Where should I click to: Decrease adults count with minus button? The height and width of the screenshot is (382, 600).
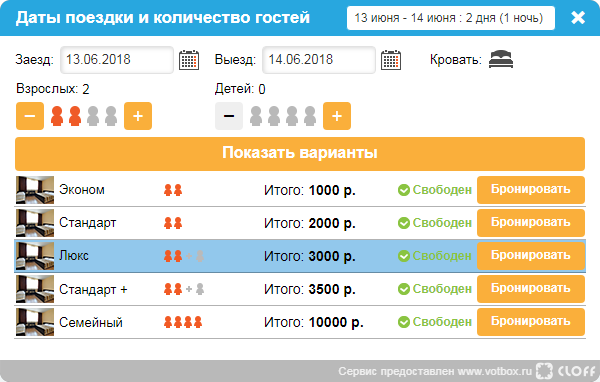(x=30, y=116)
